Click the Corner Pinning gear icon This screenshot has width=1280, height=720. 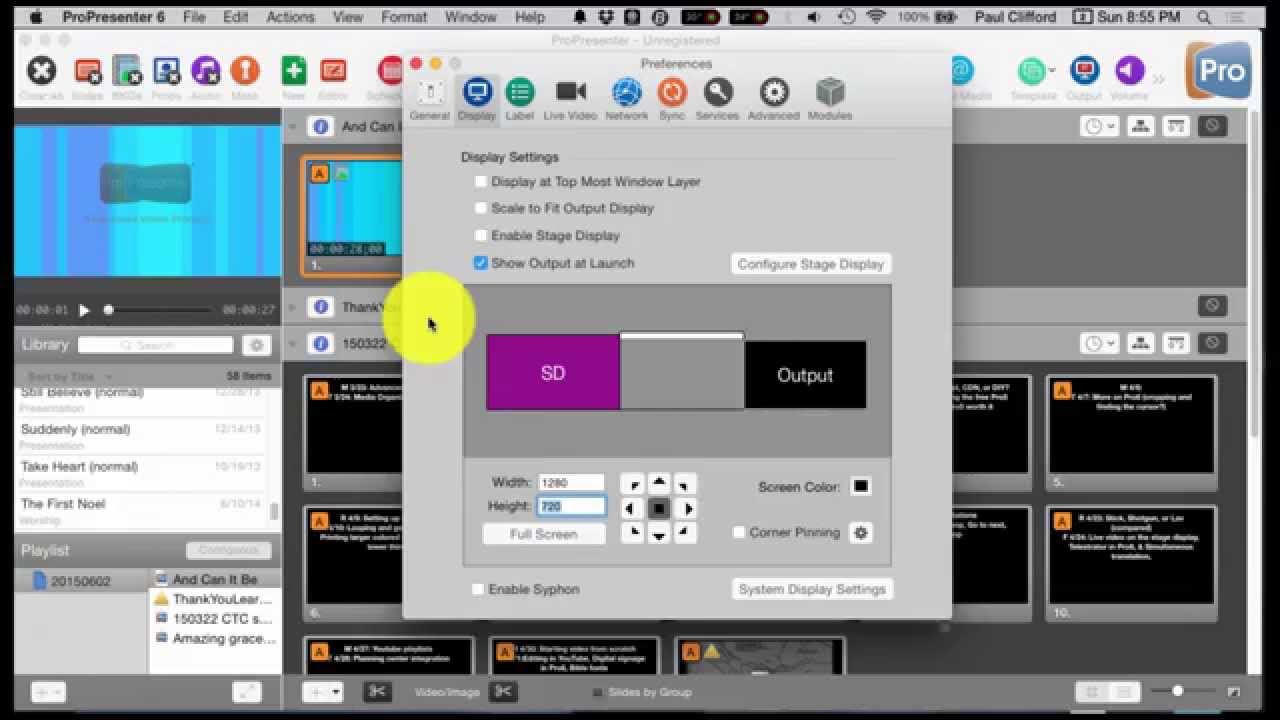(x=860, y=533)
